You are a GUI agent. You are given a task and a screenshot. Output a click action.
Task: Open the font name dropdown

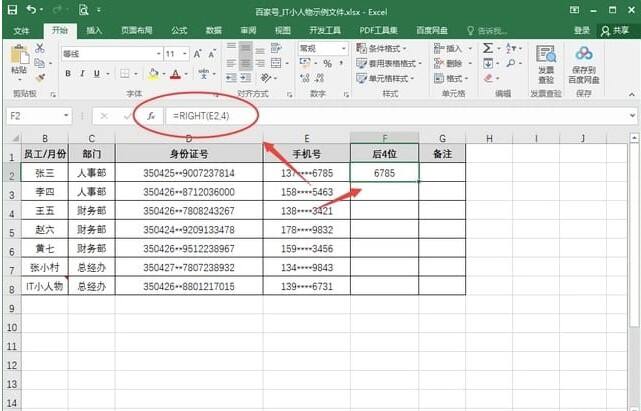pos(159,54)
